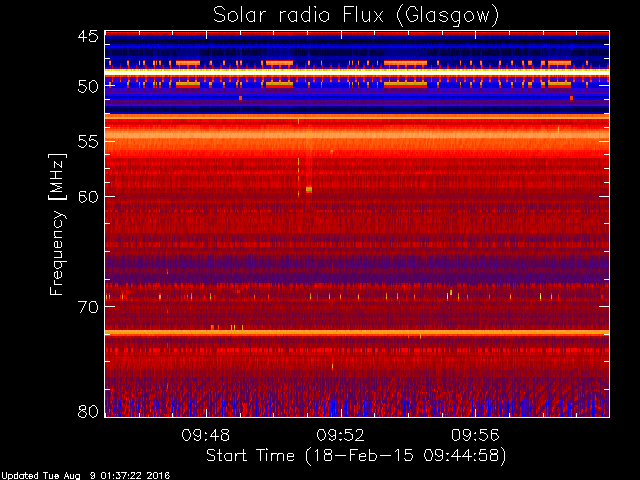Click the 80 frequency tick label
The width and height of the screenshot is (640, 480).
pos(88,411)
